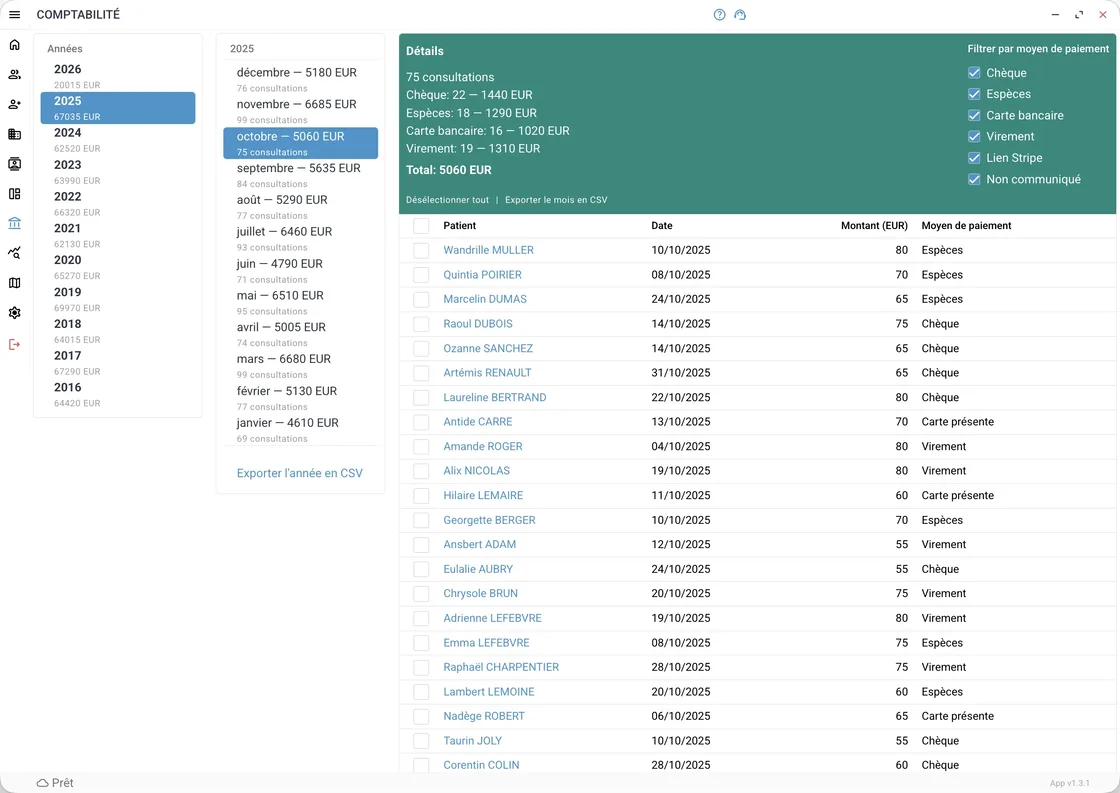
Task: Choose mars — 6680 EUR
Action: coord(300,366)
